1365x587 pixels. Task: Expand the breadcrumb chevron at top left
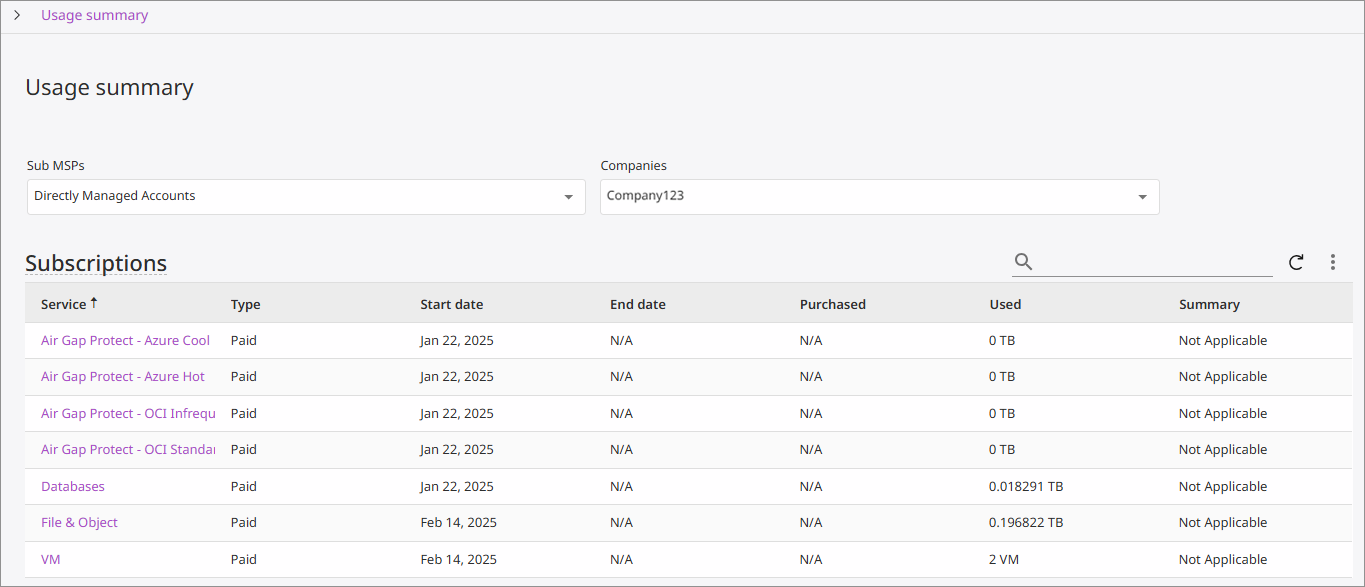pyautogui.click(x=17, y=15)
